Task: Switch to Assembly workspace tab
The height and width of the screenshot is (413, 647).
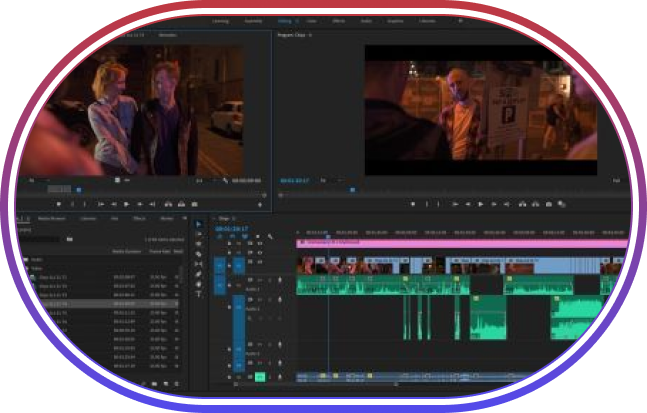Action: [253, 21]
